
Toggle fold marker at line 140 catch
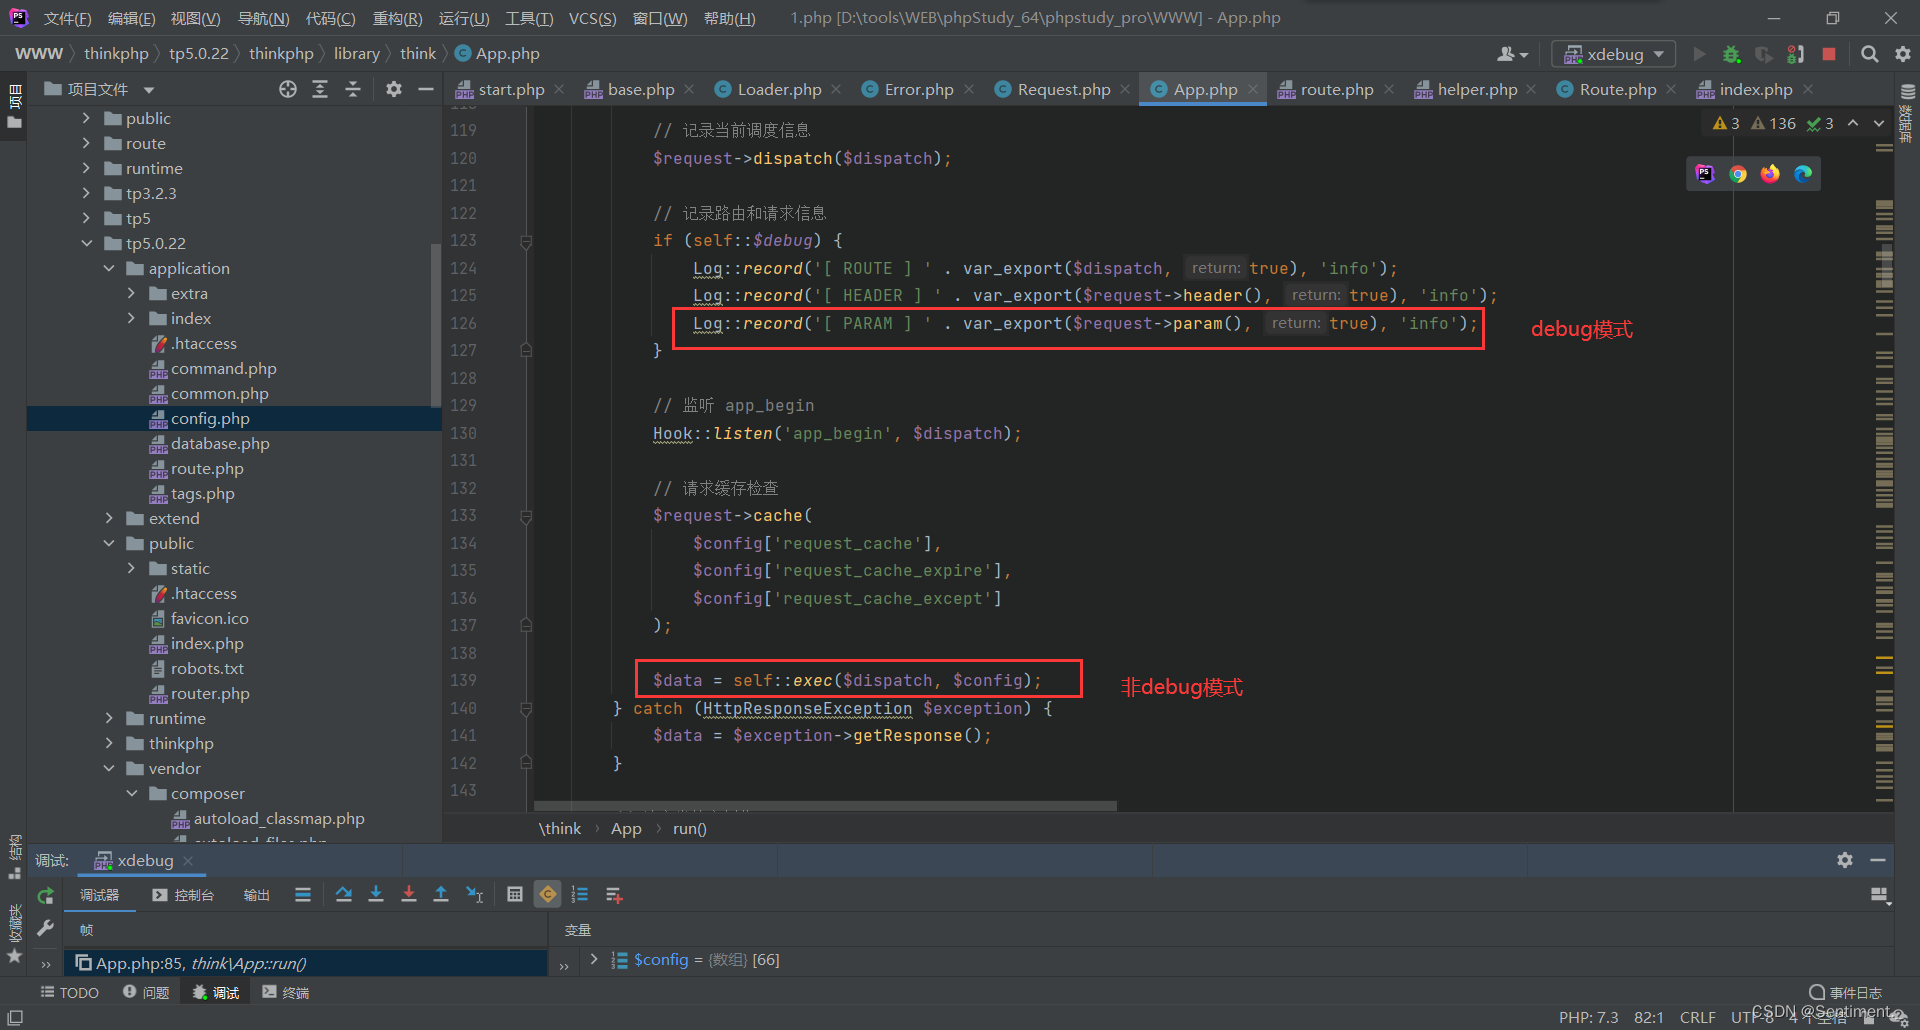tap(526, 709)
